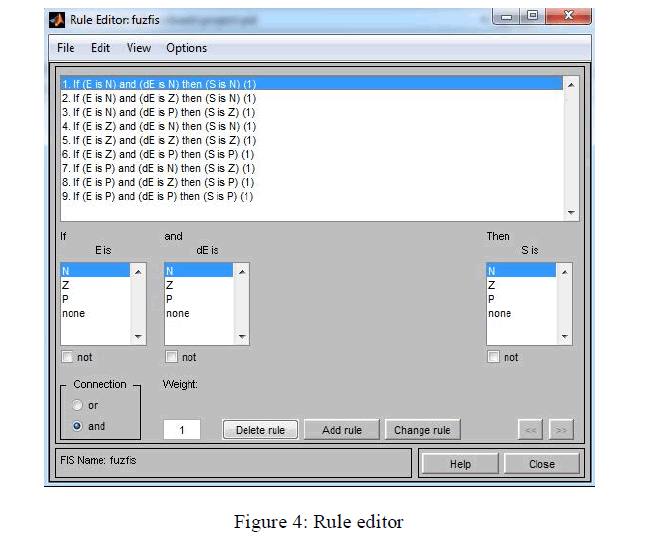650x533 pixels.
Task: Select the 'or' connection radio button
Action: (x=77, y=405)
